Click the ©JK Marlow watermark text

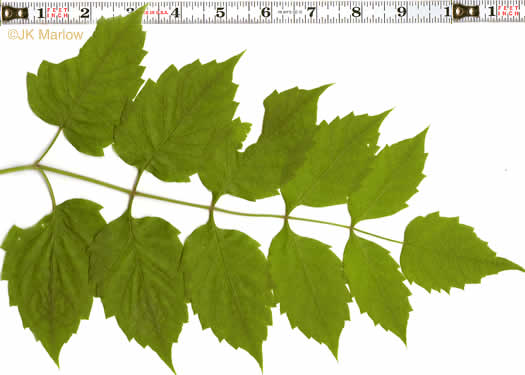pyautogui.click(x=45, y=35)
